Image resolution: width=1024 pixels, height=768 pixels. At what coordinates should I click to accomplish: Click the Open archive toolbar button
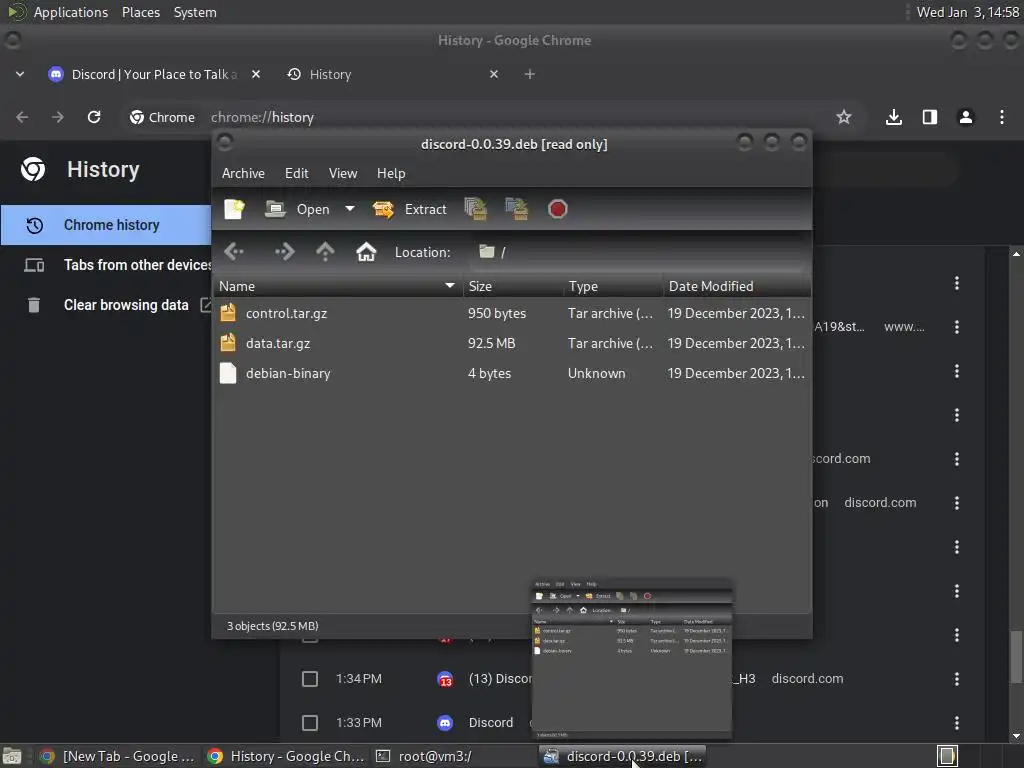(x=297, y=209)
